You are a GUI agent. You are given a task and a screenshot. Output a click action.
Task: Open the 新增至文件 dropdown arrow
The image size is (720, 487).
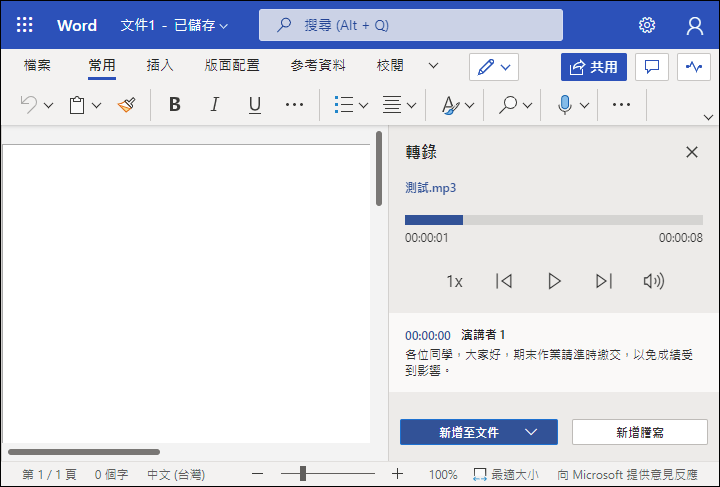[x=531, y=432]
